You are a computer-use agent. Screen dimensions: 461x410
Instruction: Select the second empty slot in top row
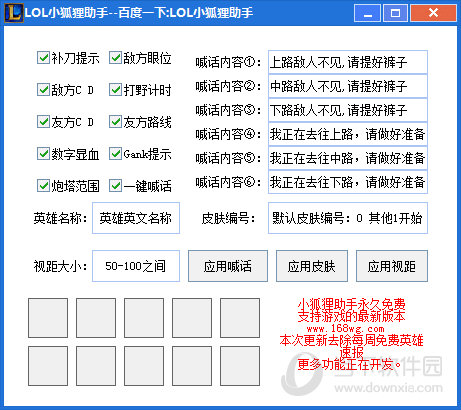tap(96, 318)
